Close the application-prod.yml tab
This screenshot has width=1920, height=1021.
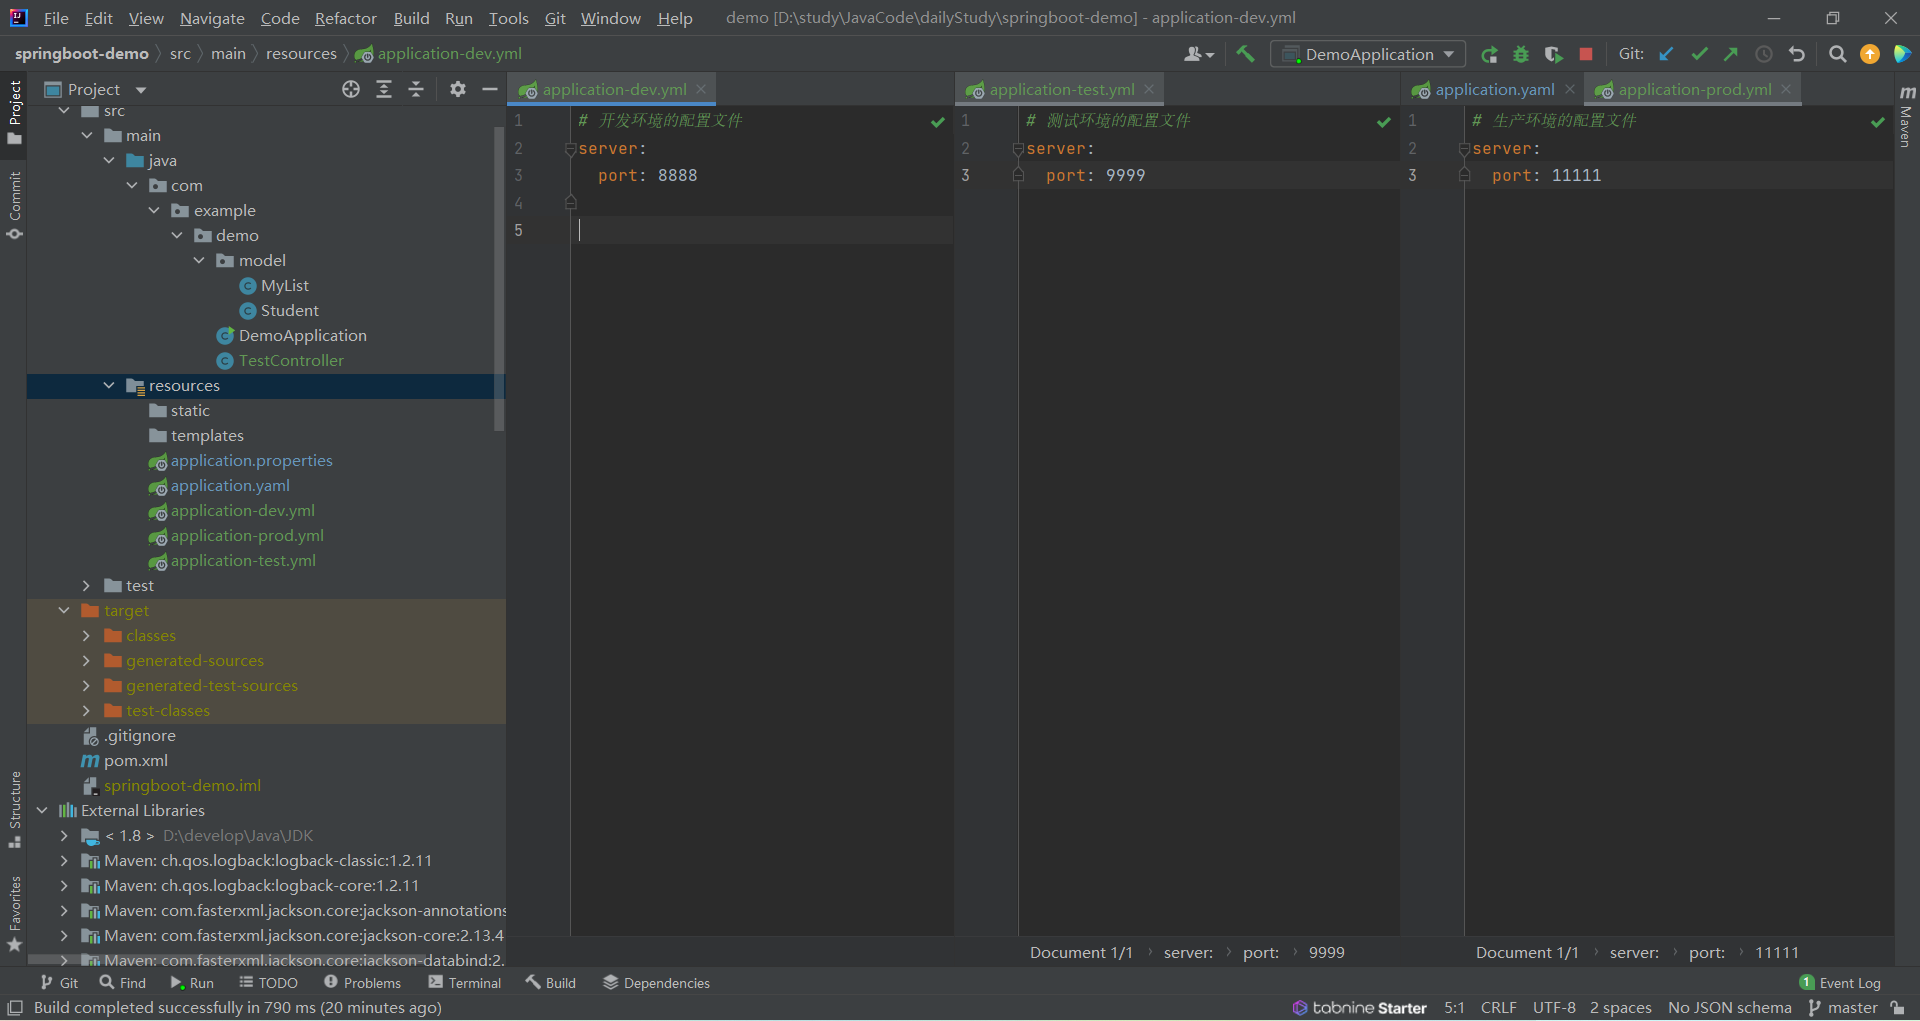pyautogui.click(x=1785, y=89)
